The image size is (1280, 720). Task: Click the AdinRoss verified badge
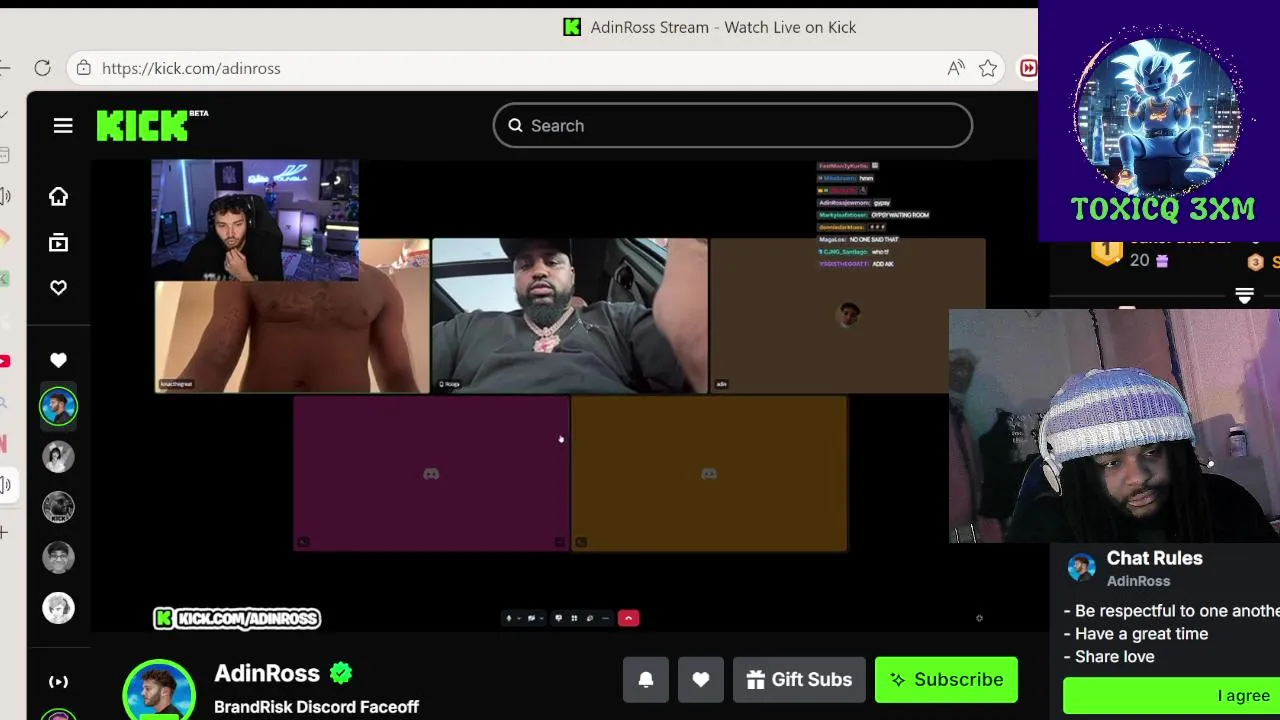pos(341,673)
